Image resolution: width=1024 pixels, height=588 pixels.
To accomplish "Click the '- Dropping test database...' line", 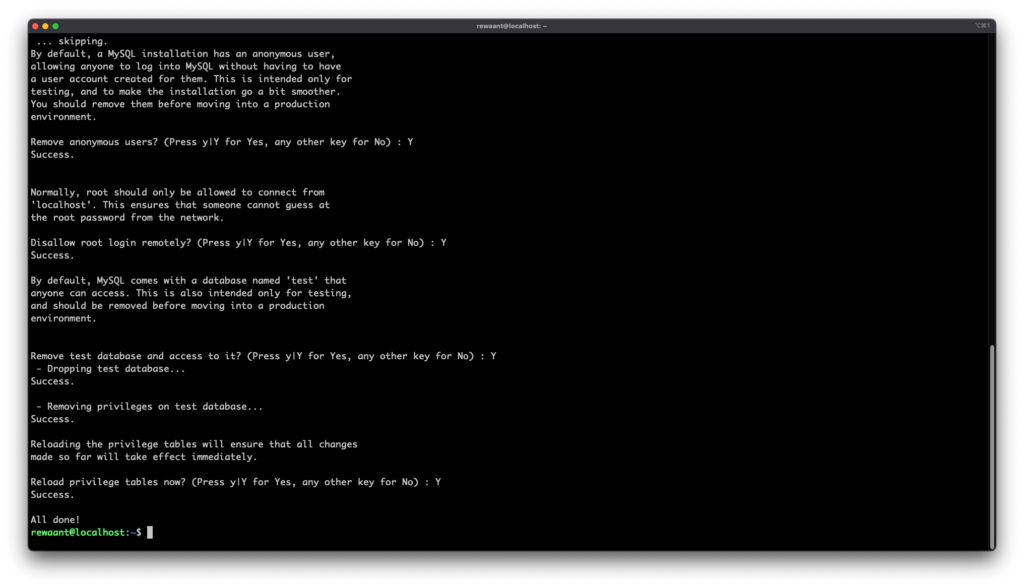I will coord(111,368).
